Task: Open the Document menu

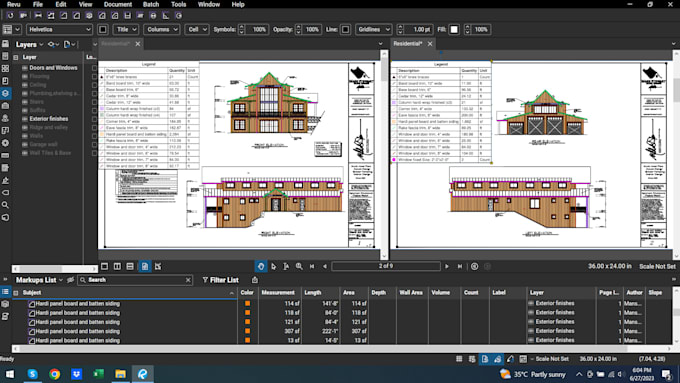Action: [118, 4]
